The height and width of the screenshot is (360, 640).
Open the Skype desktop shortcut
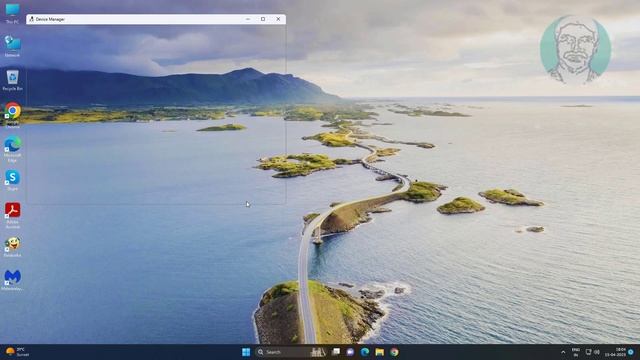tap(12, 180)
